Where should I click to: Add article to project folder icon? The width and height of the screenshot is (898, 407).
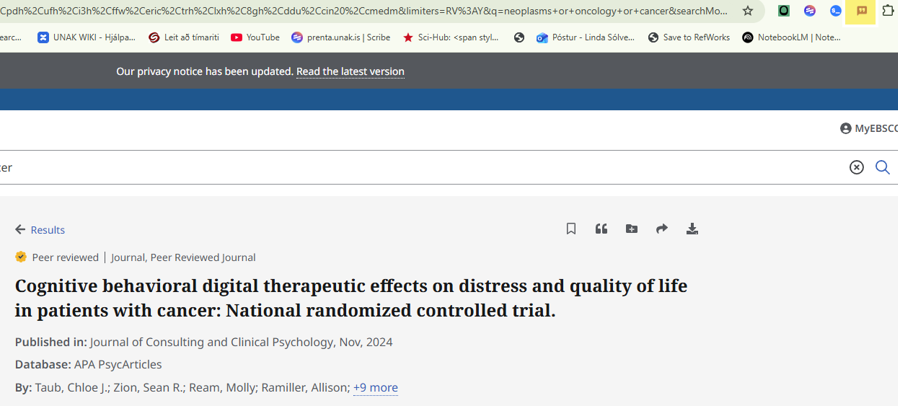632,229
